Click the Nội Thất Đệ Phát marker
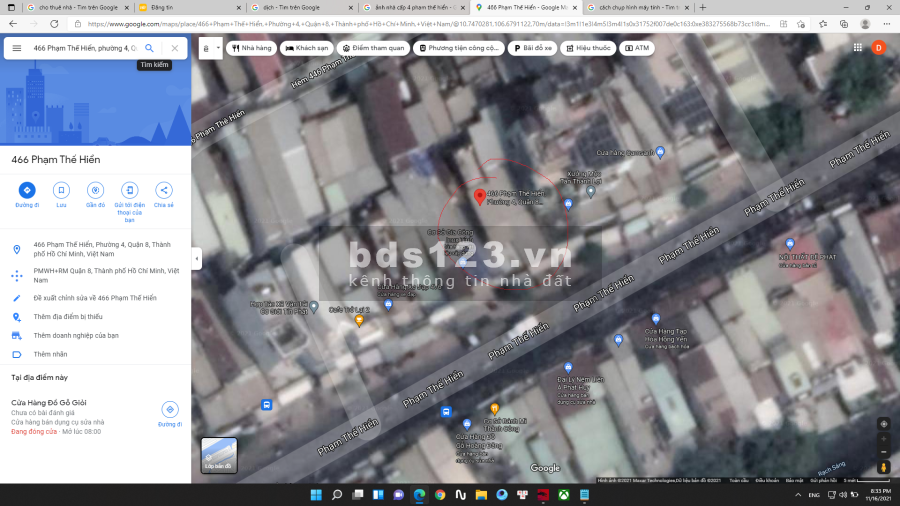The height and width of the screenshot is (506, 900). 790,244
